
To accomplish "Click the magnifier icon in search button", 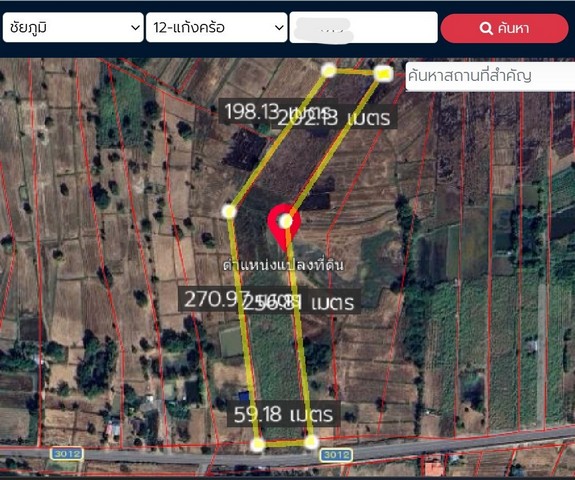I will pos(486,28).
